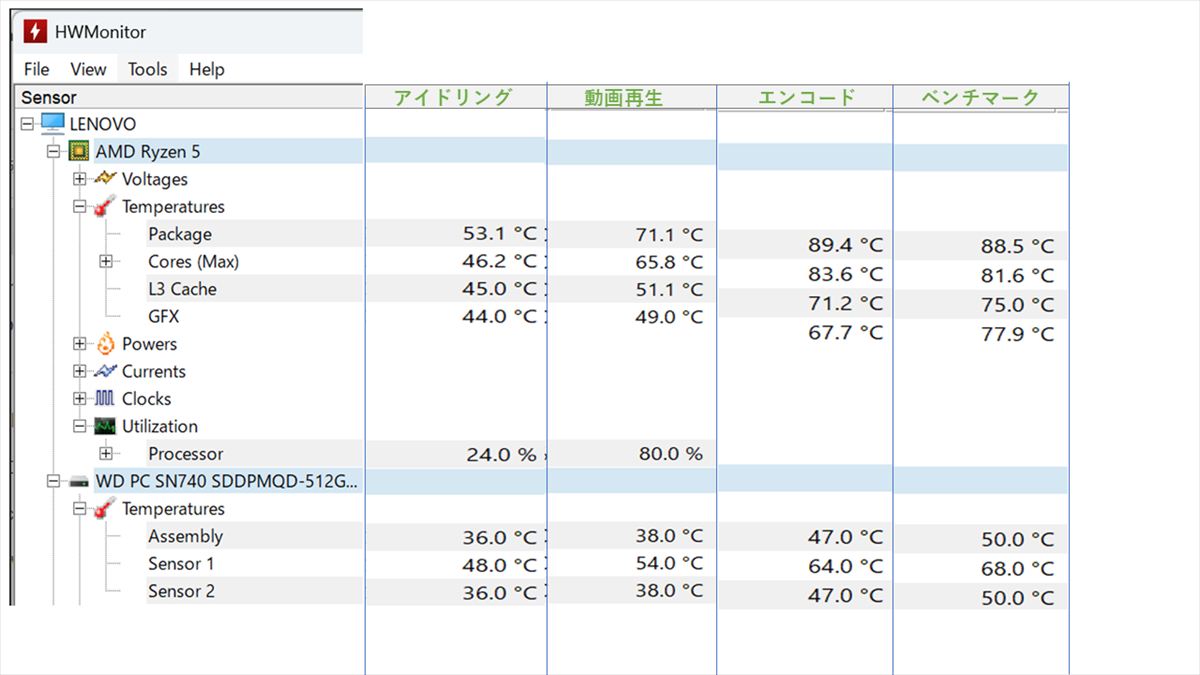Select the AMD Ryzen 5 row label

coord(148,152)
